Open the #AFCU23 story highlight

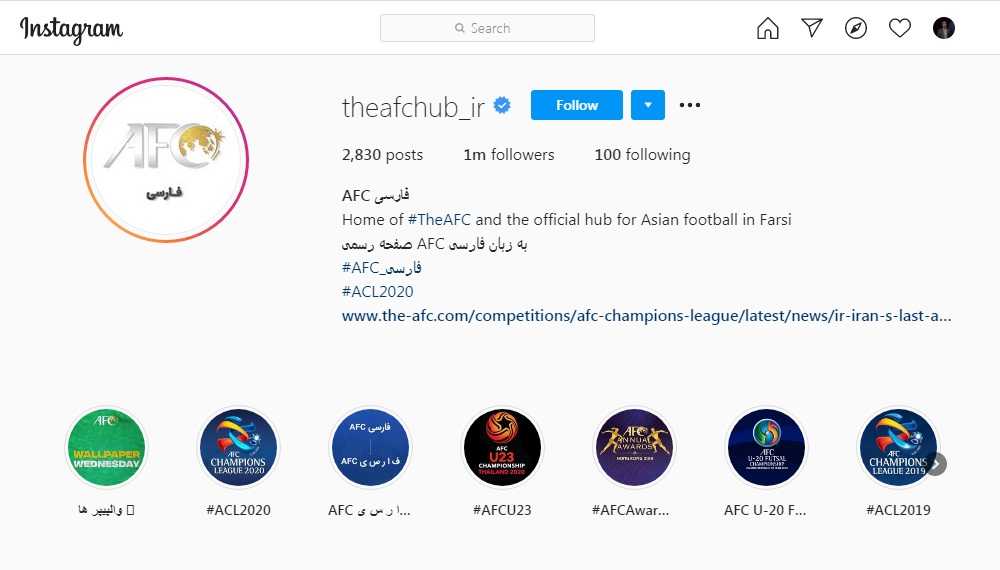click(502, 448)
